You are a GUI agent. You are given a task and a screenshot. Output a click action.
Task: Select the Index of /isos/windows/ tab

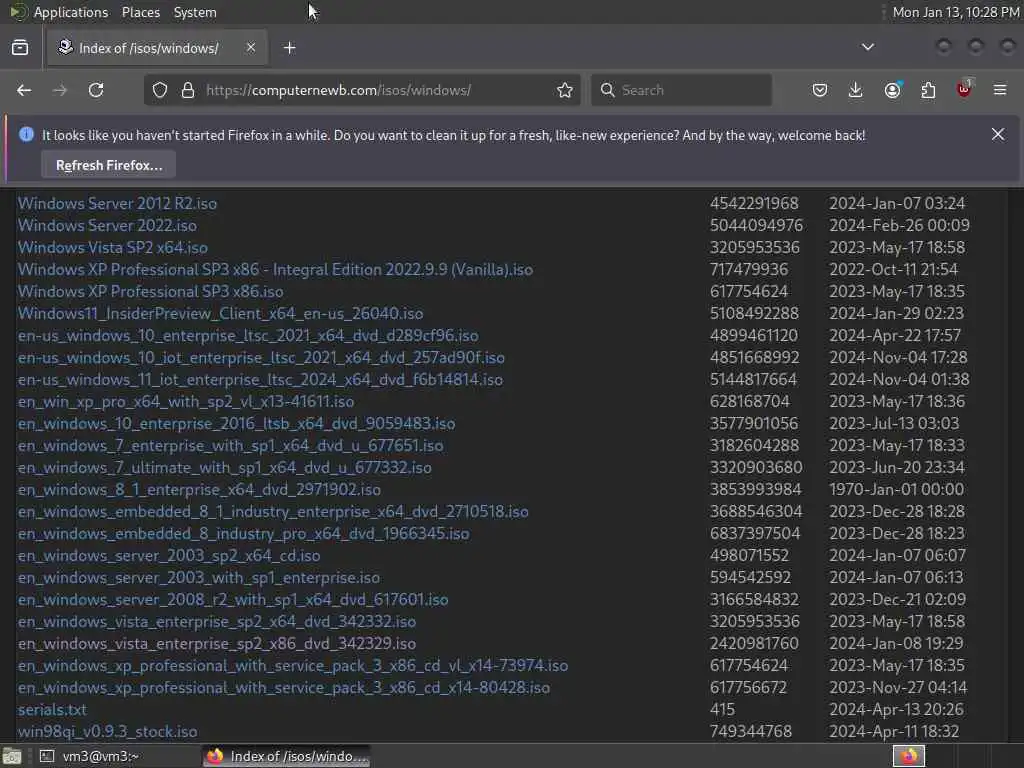tap(157, 48)
